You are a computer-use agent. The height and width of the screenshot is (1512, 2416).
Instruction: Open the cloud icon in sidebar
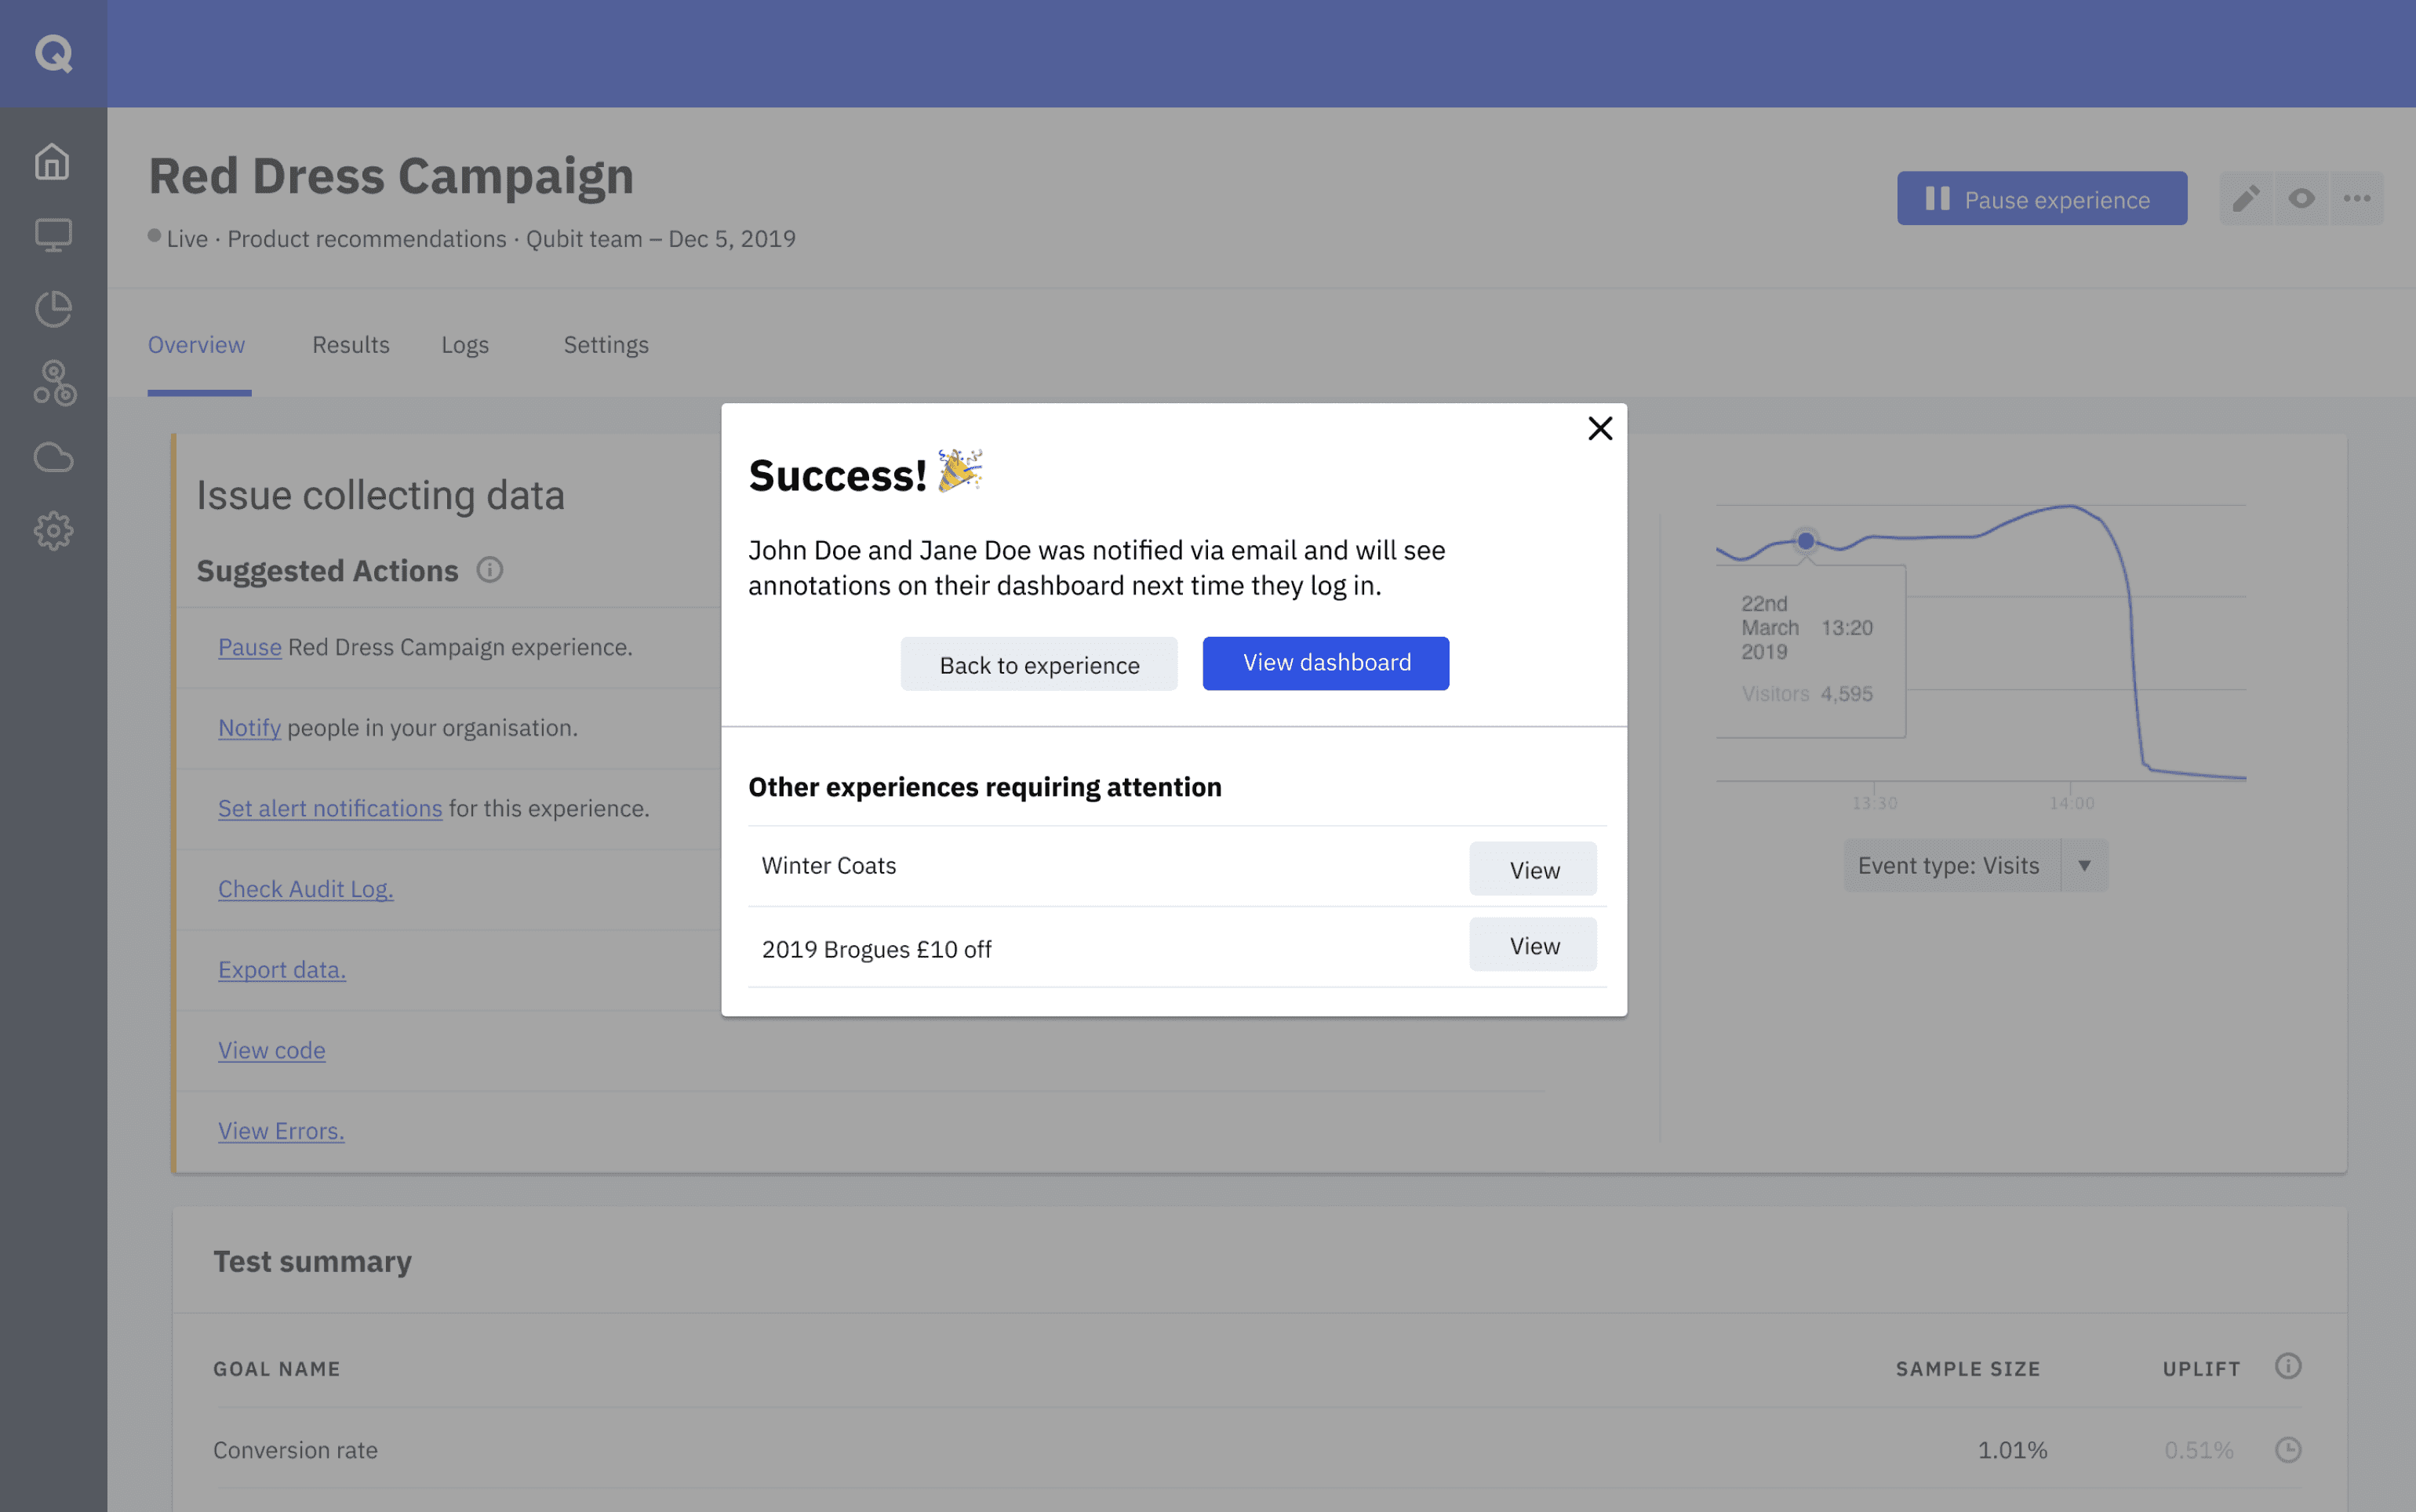tap(53, 457)
